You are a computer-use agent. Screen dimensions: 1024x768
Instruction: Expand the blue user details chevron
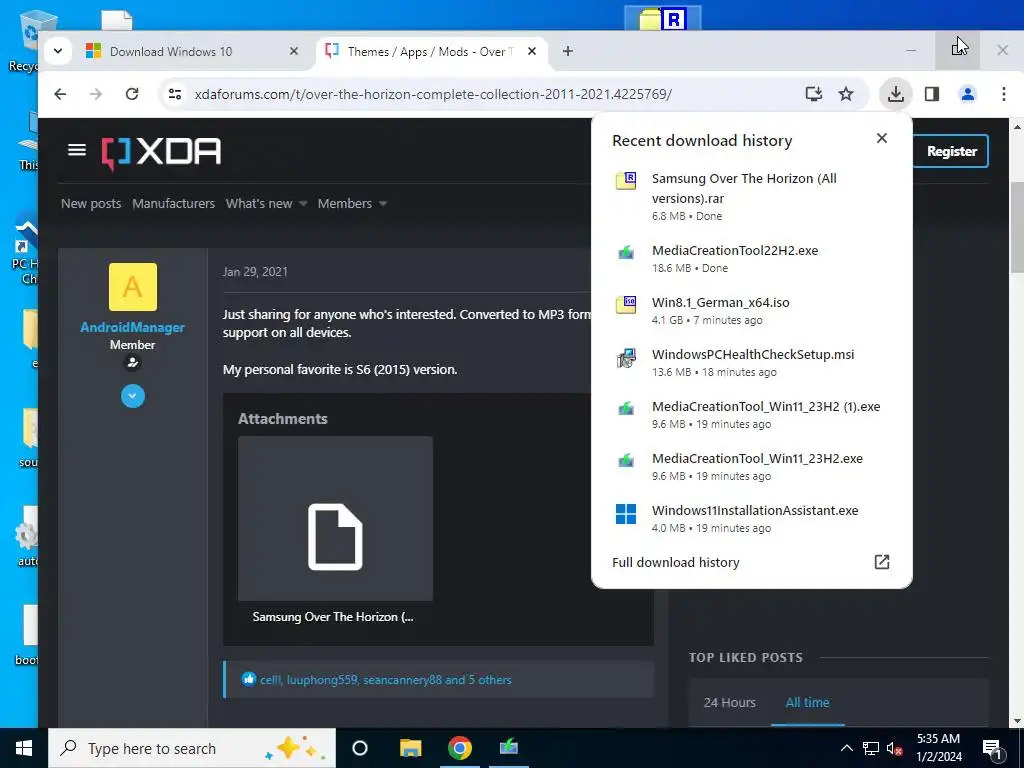133,396
